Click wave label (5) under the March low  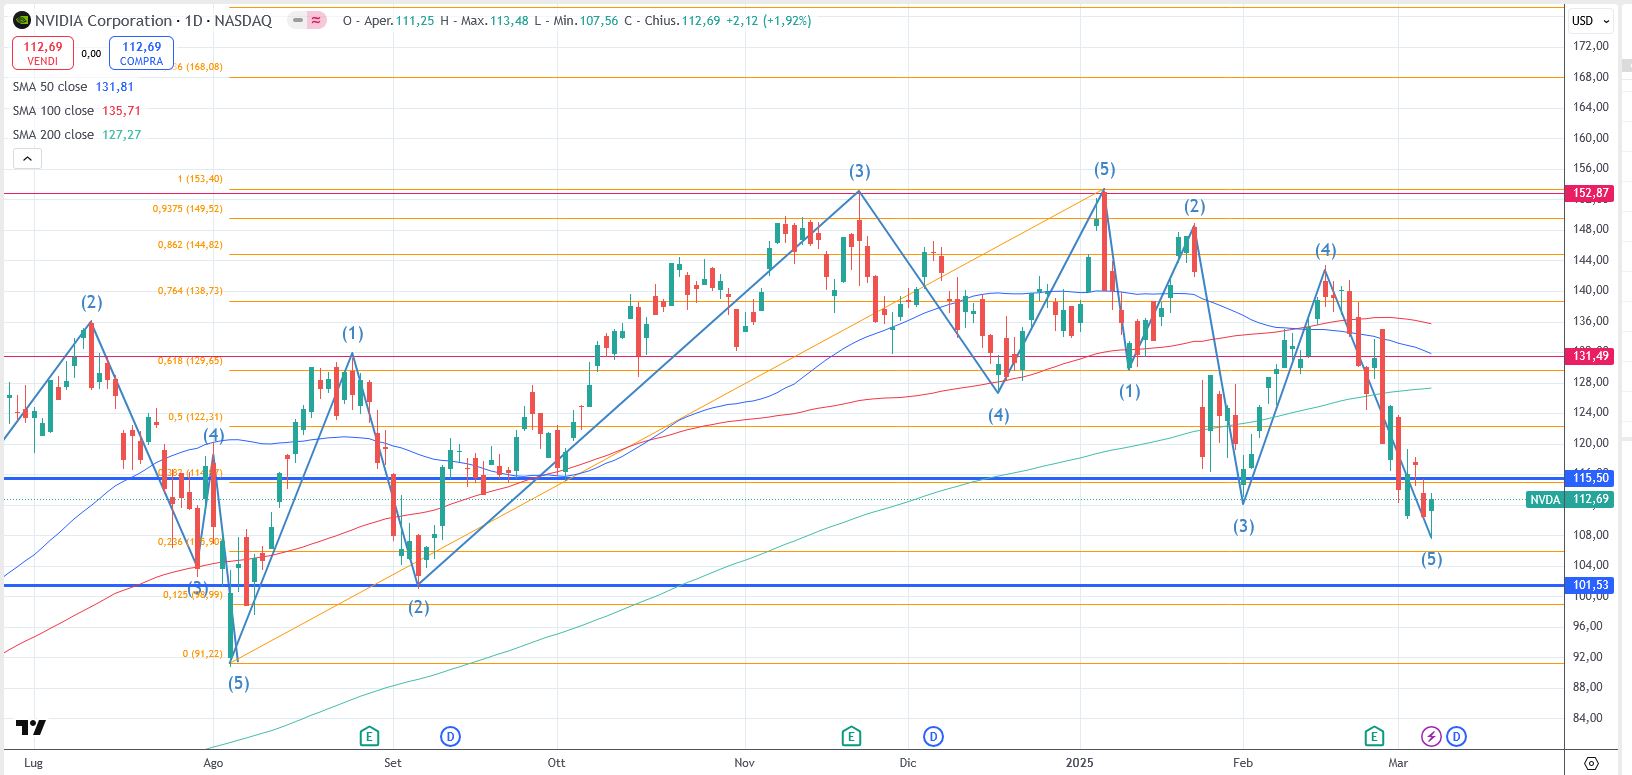pyautogui.click(x=1432, y=559)
